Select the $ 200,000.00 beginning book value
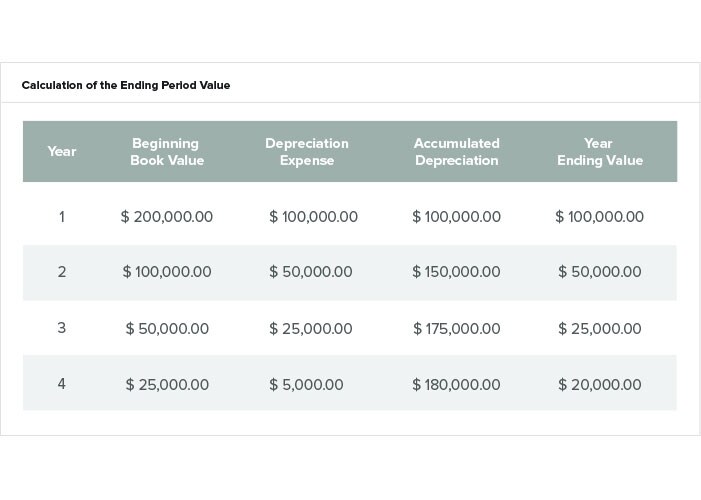 tap(167, 217)
